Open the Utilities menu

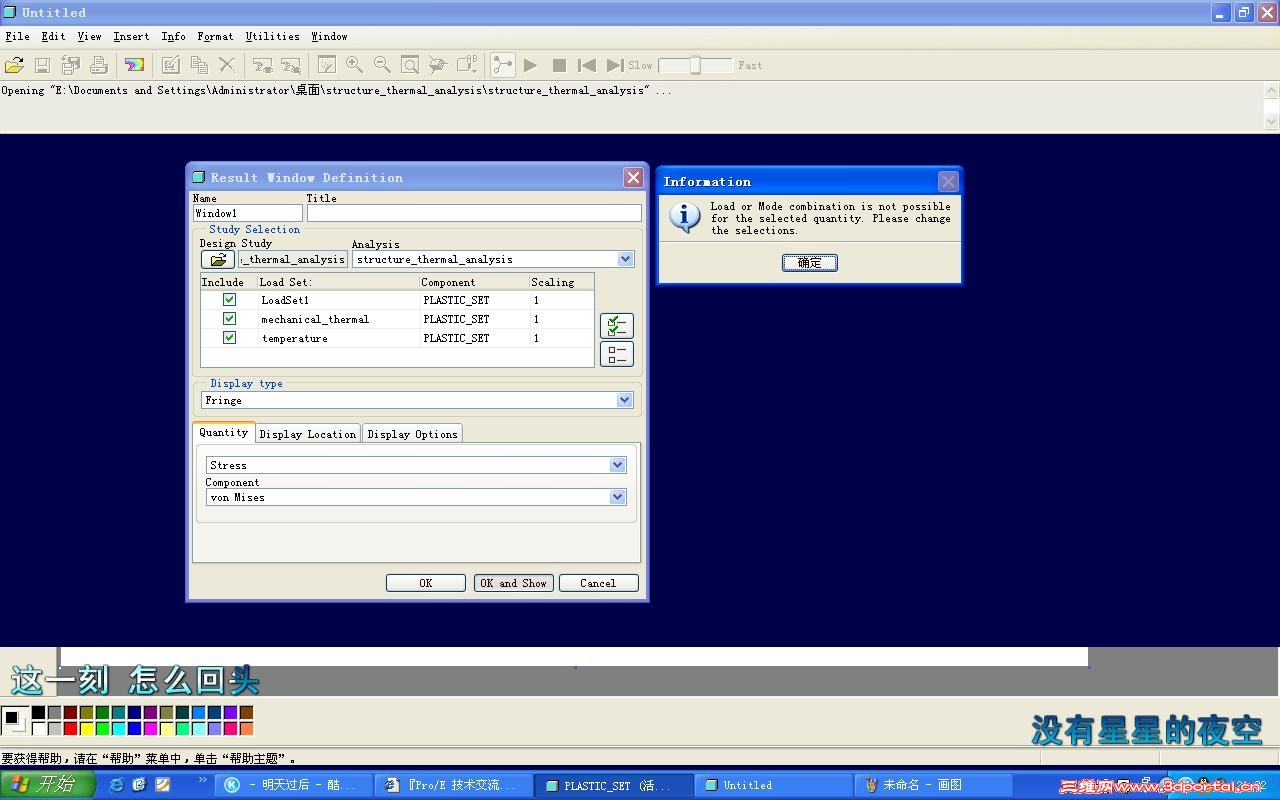272,36
